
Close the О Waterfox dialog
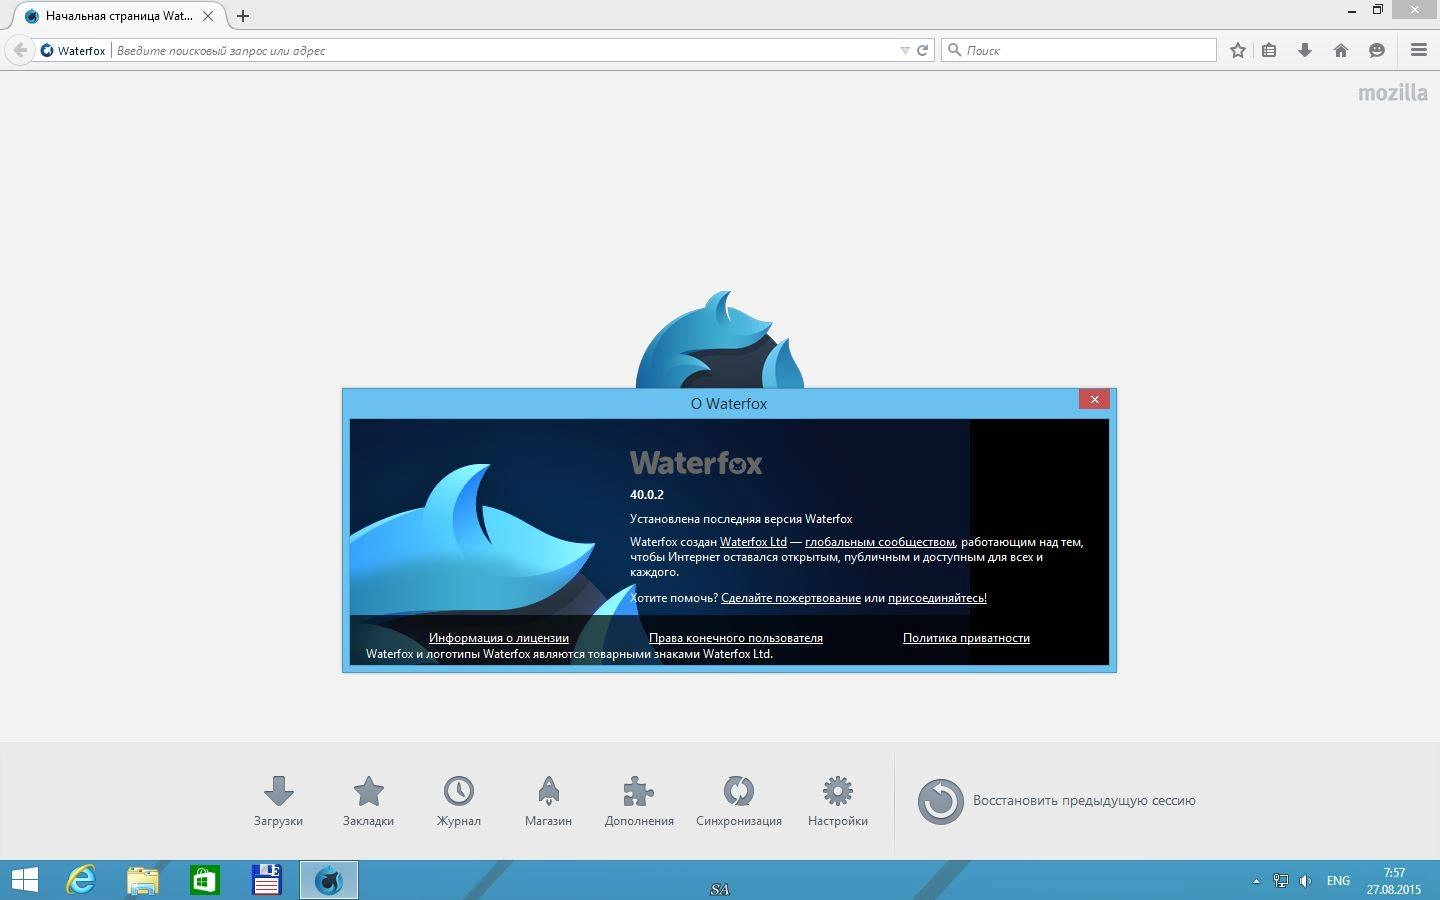(x=1094, y=399)
